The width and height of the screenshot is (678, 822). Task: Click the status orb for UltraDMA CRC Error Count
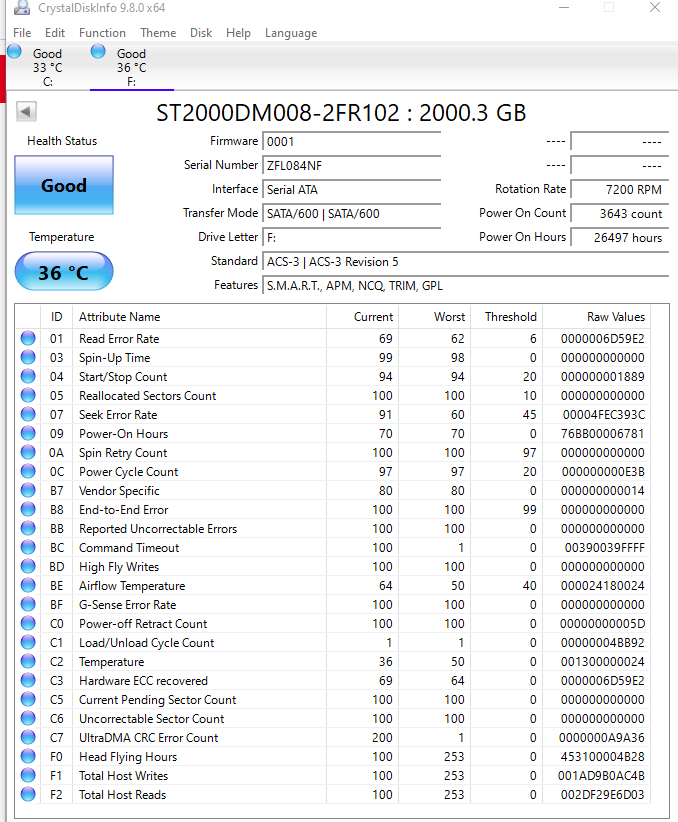click(28, 737)
